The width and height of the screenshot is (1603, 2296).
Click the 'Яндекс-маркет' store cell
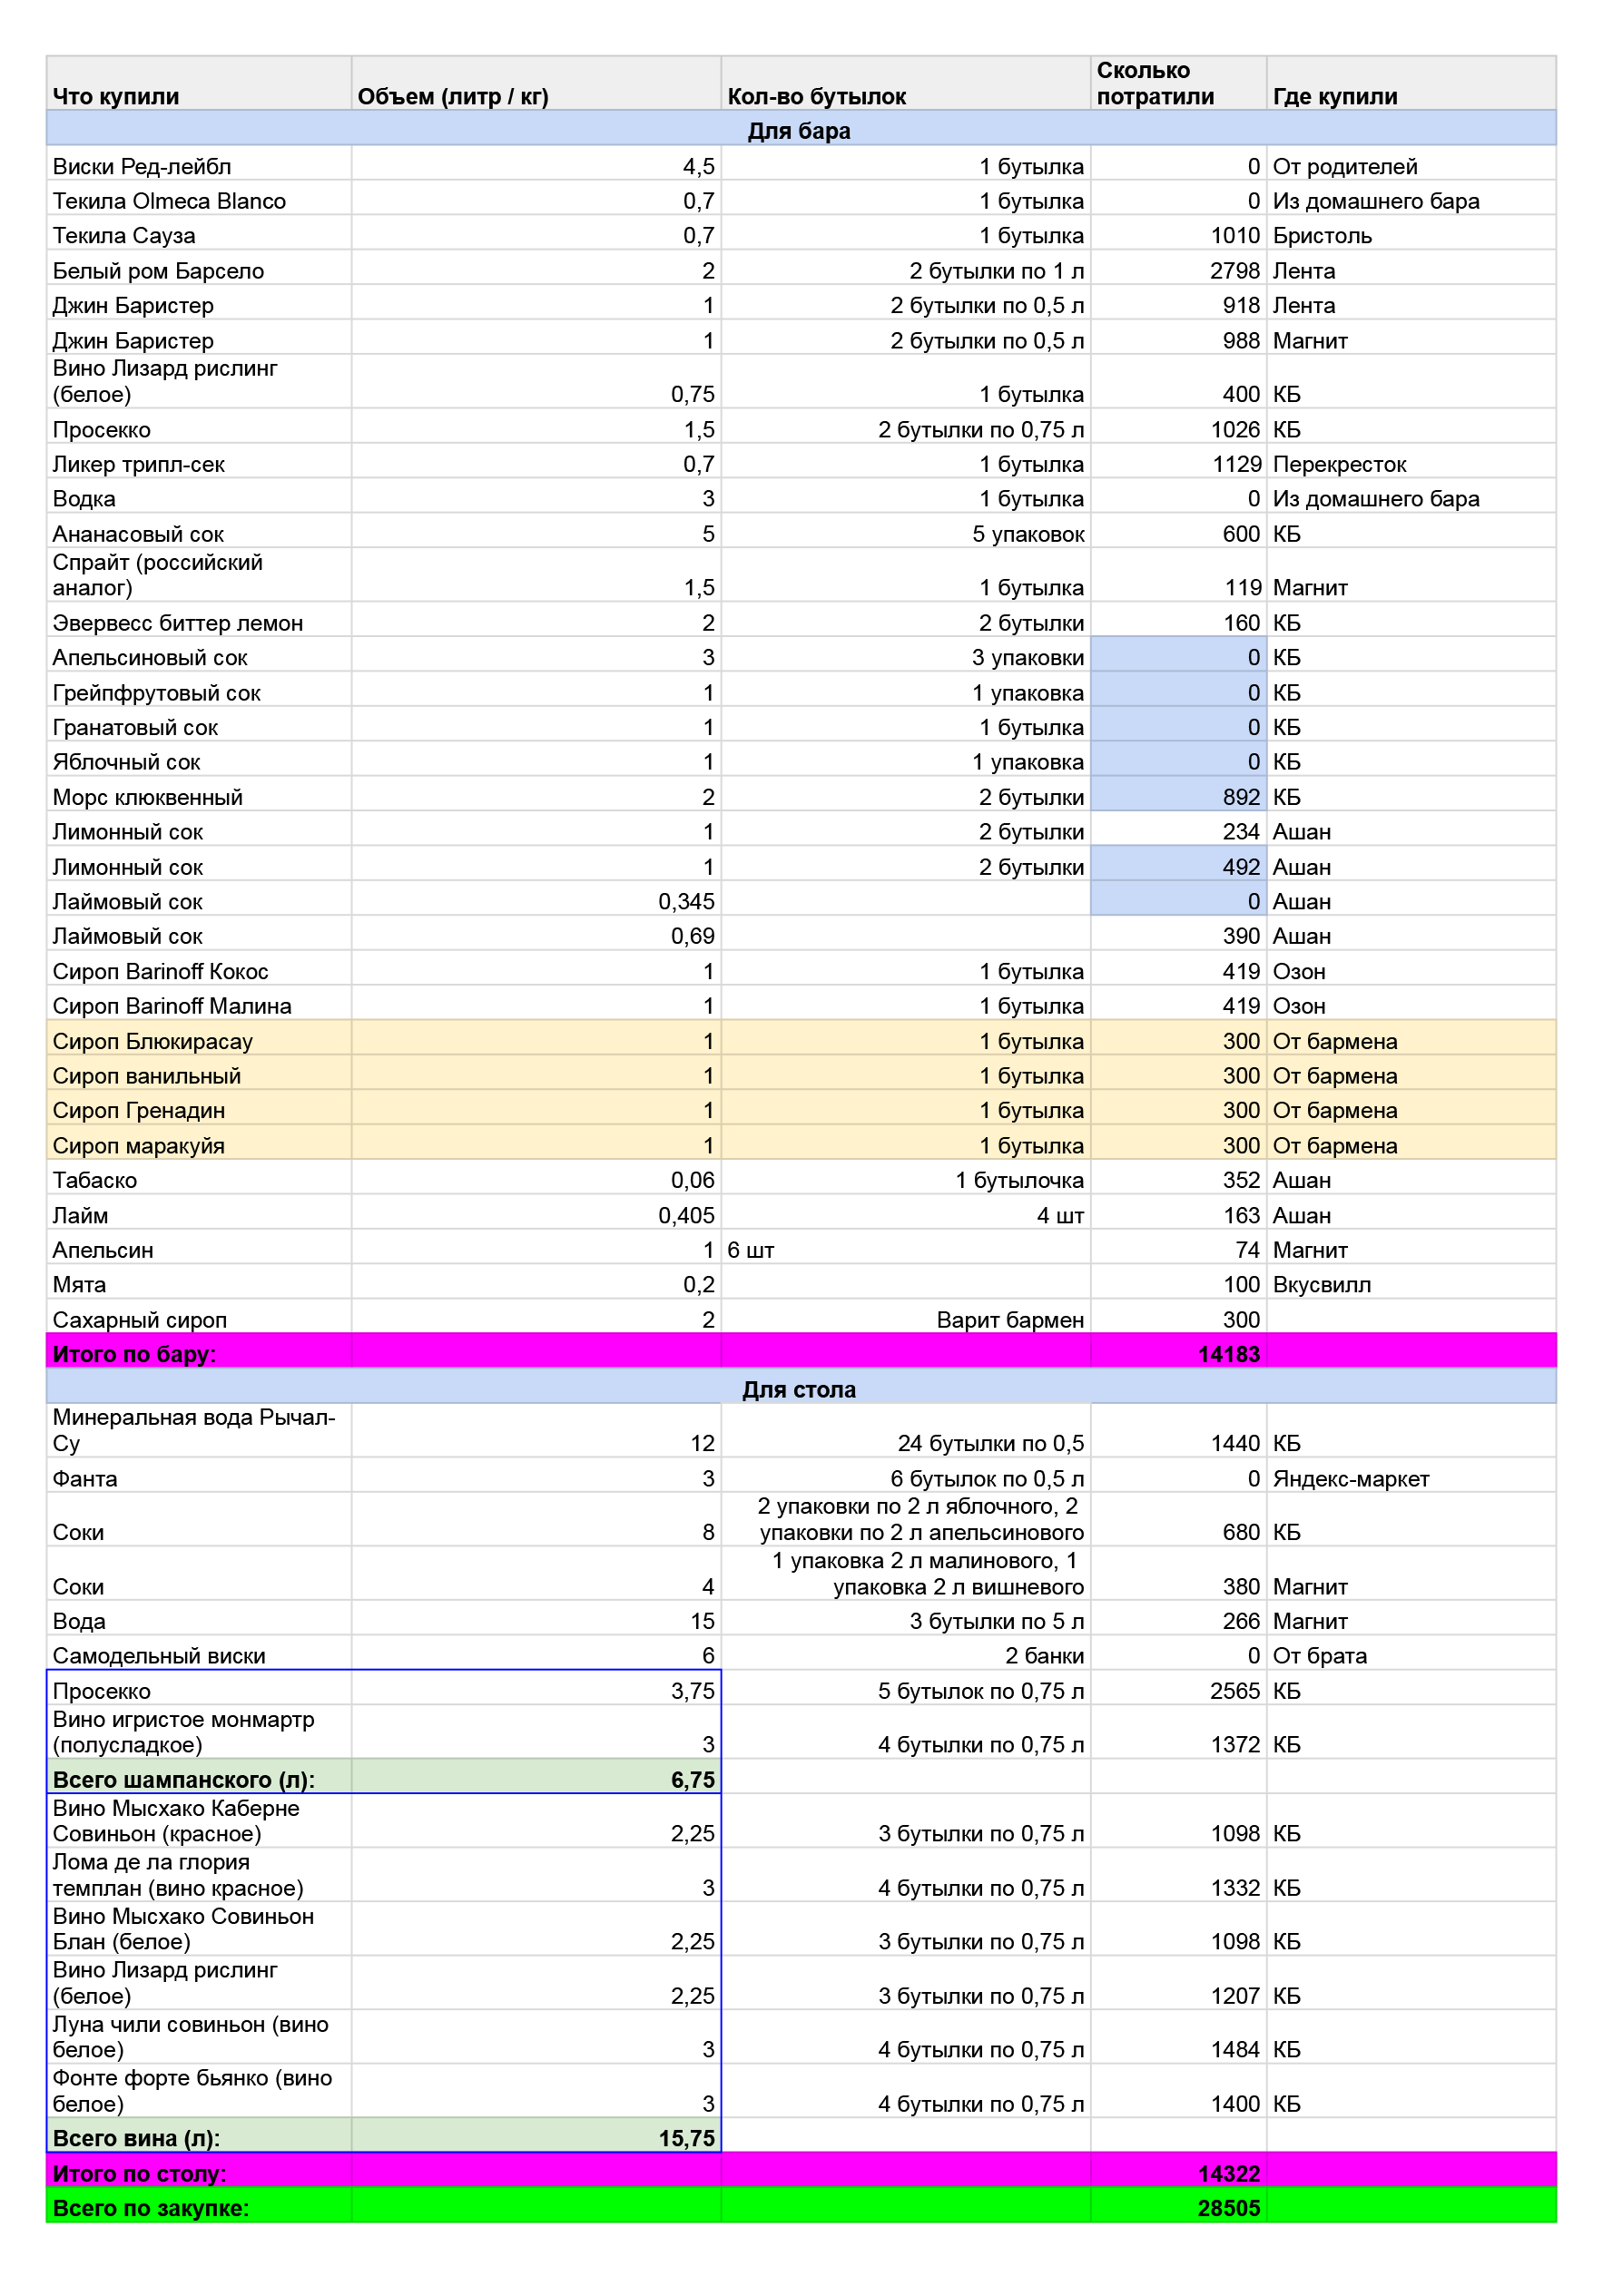[1411, 1476]
